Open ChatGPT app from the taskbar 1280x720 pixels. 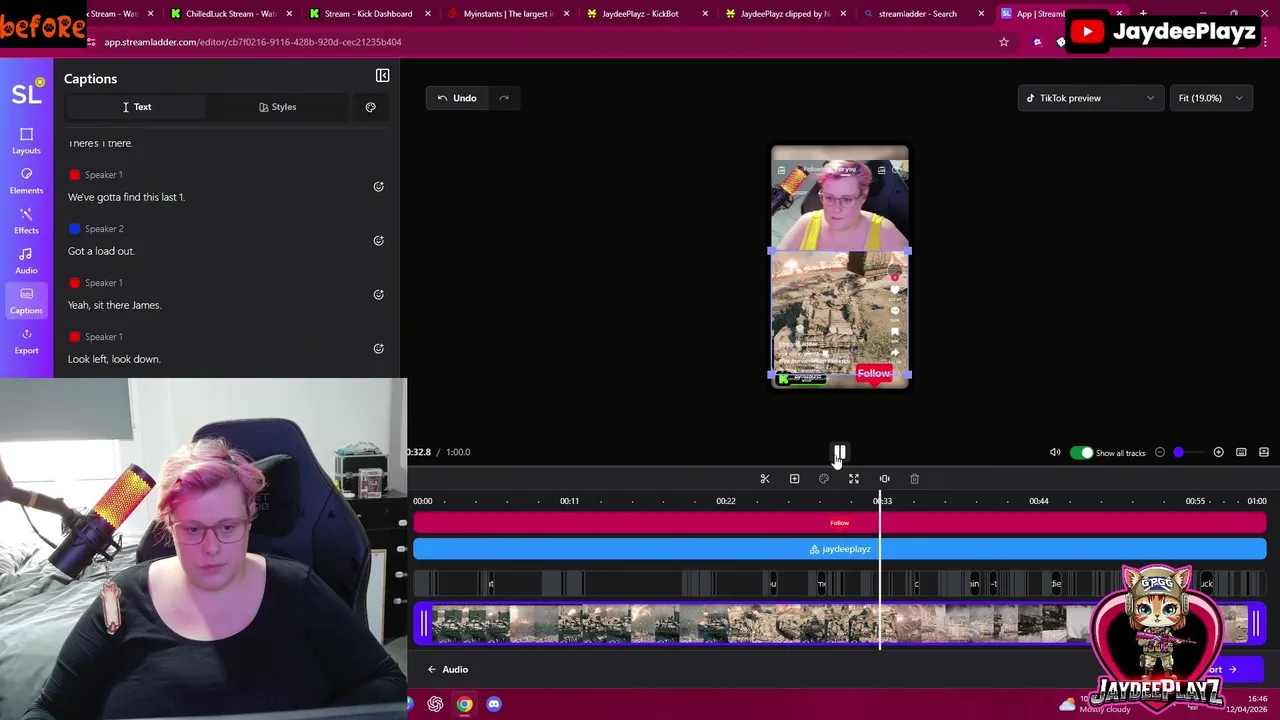tap(435, 704)
